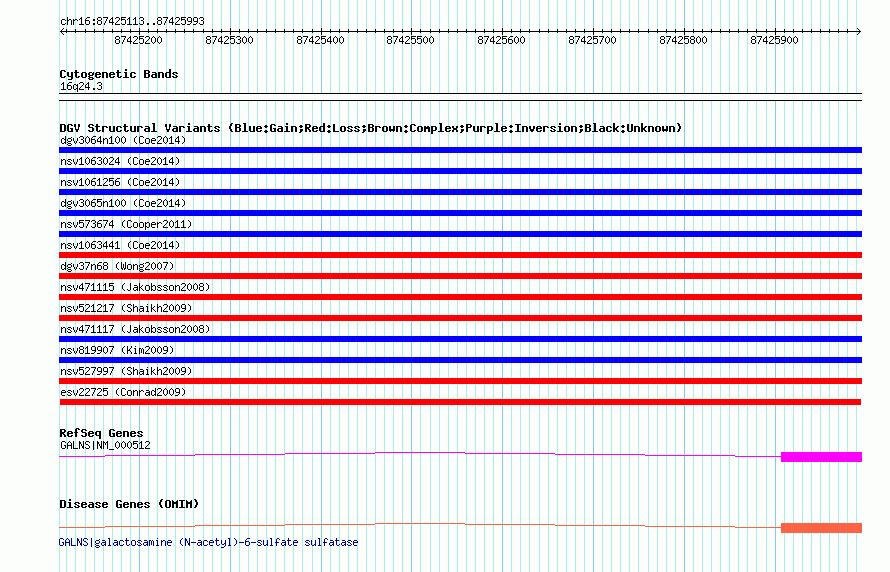This screenshot has width=890, height=572.
Task: Click the 87425200 ruler position label
Action: (x=138, y=40)
